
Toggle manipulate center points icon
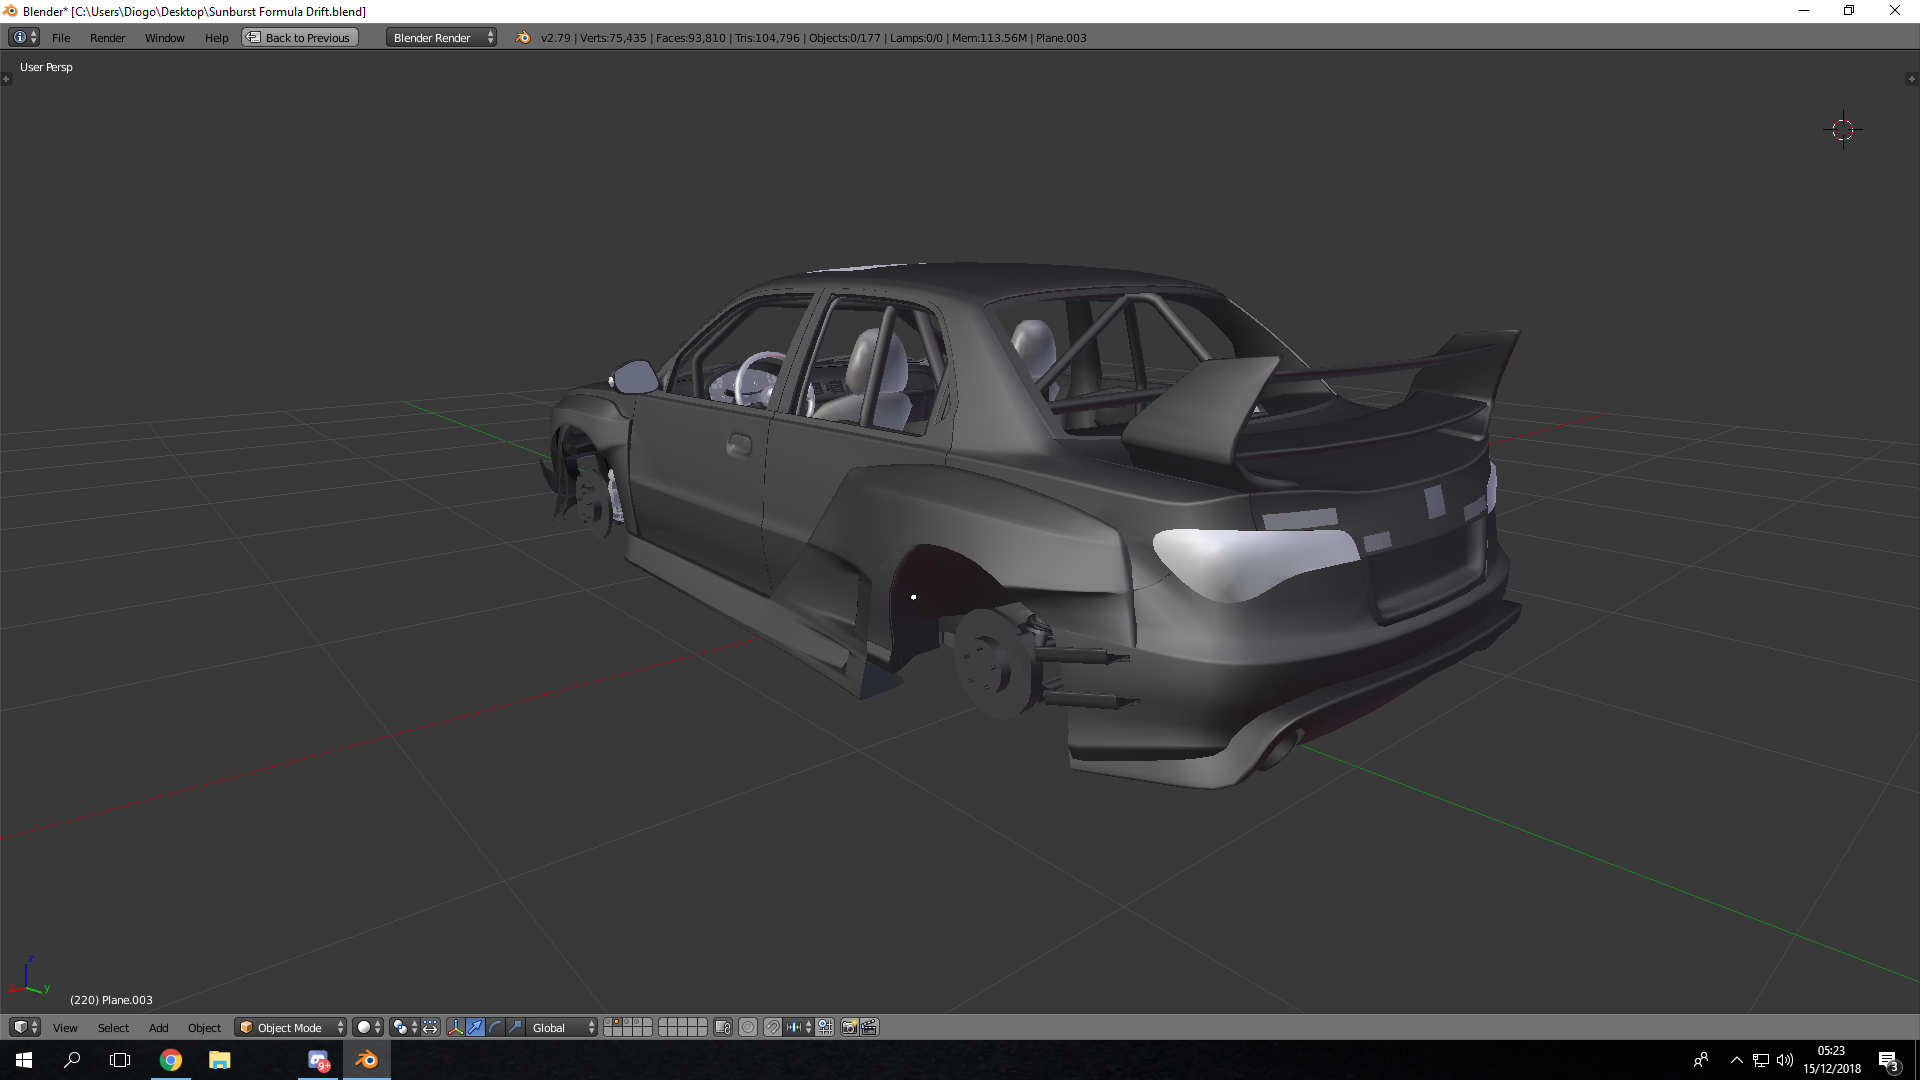[x=430, y=1027]
